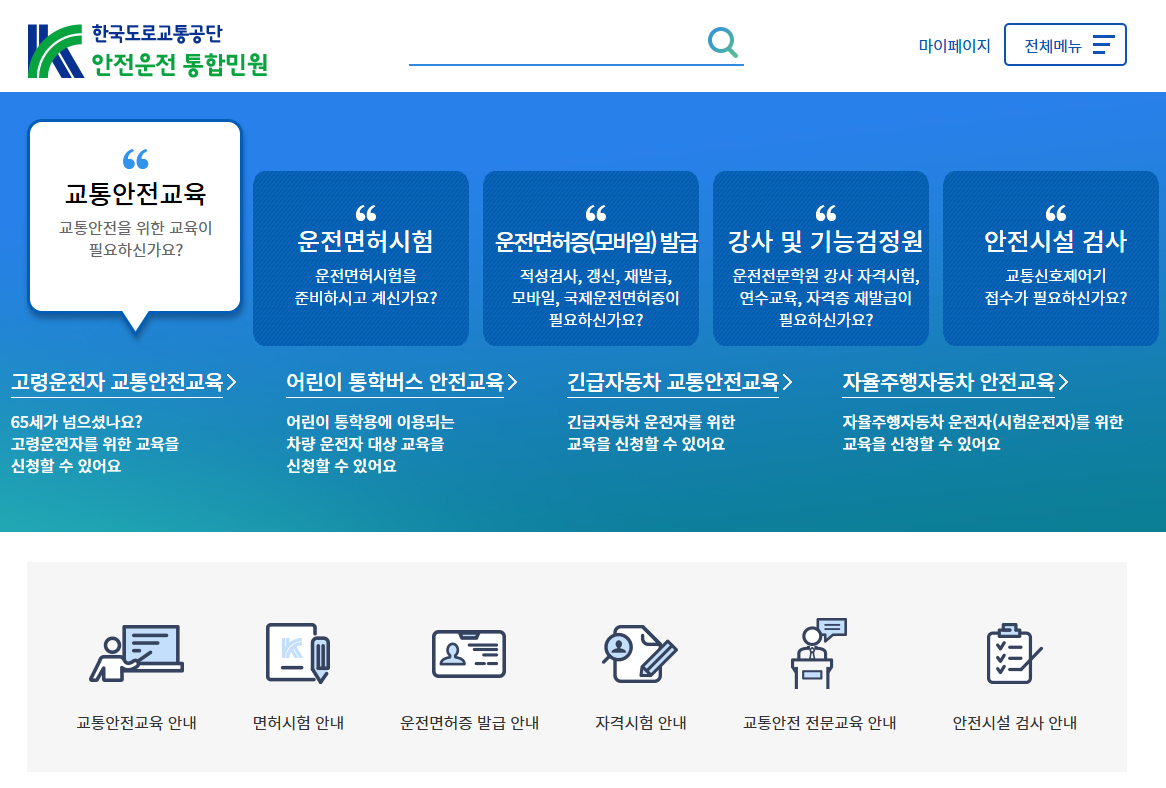Click the book and pen icon for 면허시험 안내

click(x=298, y=653)
